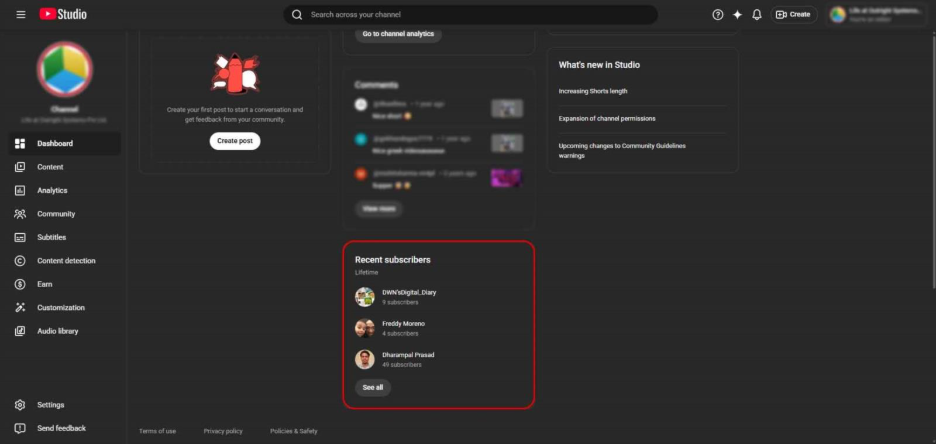
Task: Select the Content detection copyright icon
Action: [20, 261]
